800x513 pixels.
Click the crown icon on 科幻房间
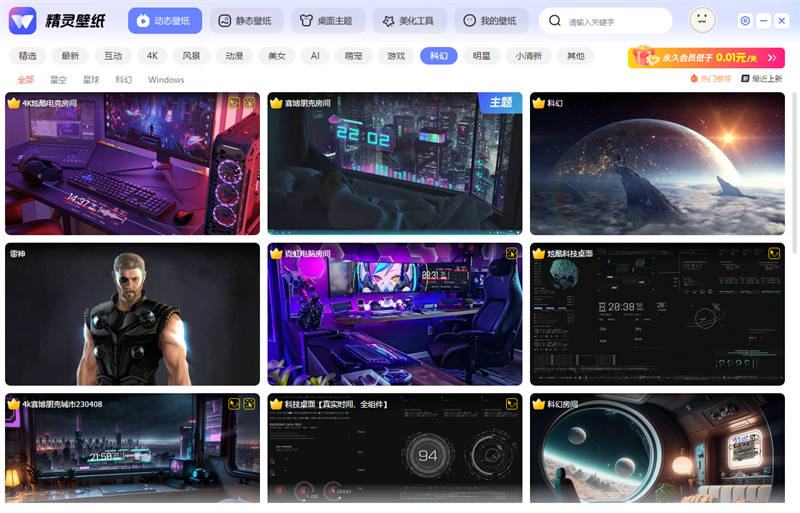539,404
